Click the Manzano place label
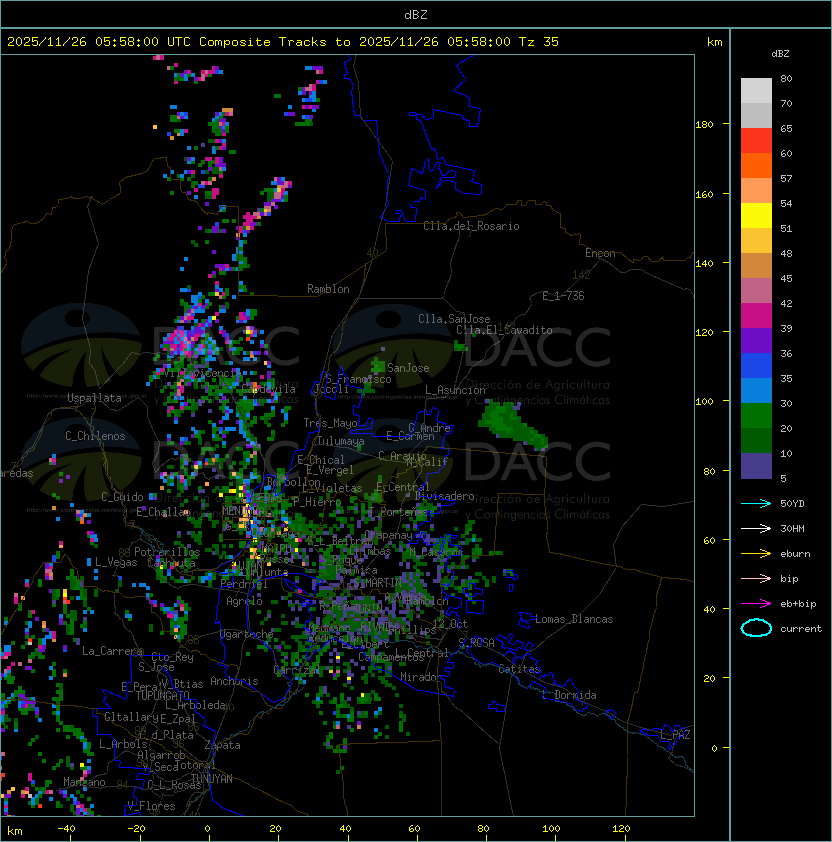Image resolution: width=832 pixels, height=842 pixels. pos(84,782)
